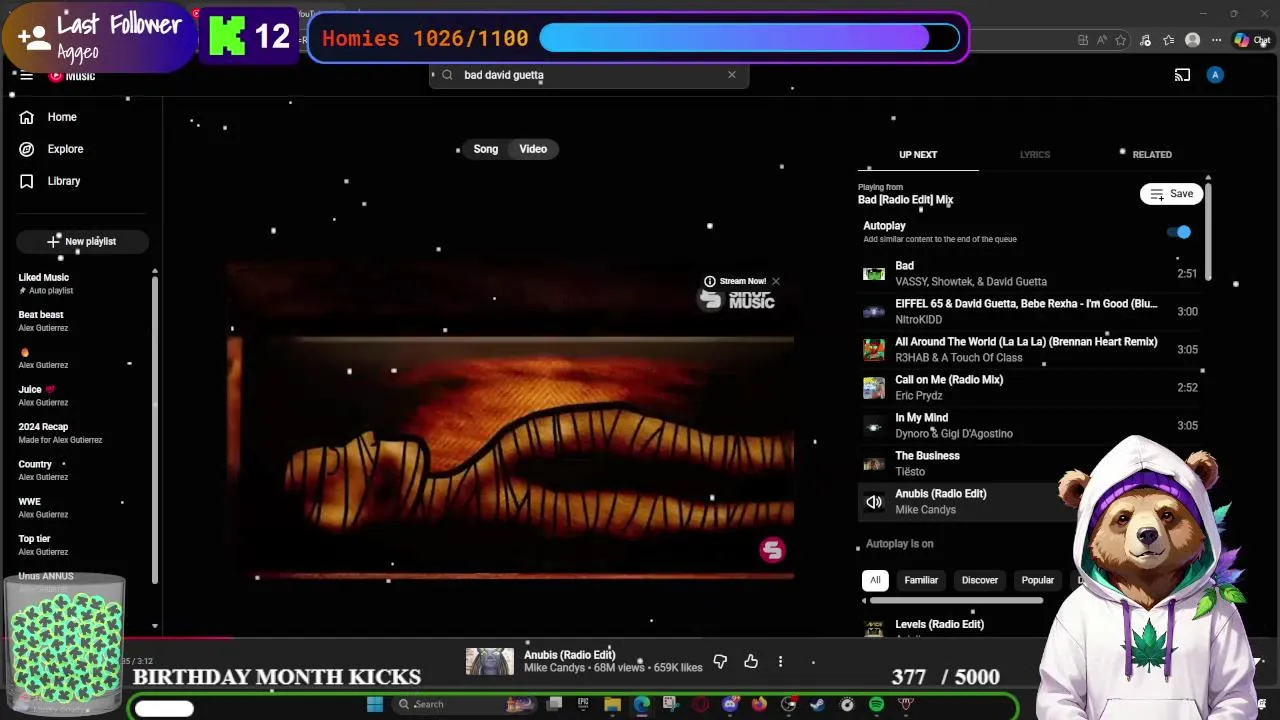Select the Familiar filter chip
Screen dimensions: 1280x720
point(921,580)
